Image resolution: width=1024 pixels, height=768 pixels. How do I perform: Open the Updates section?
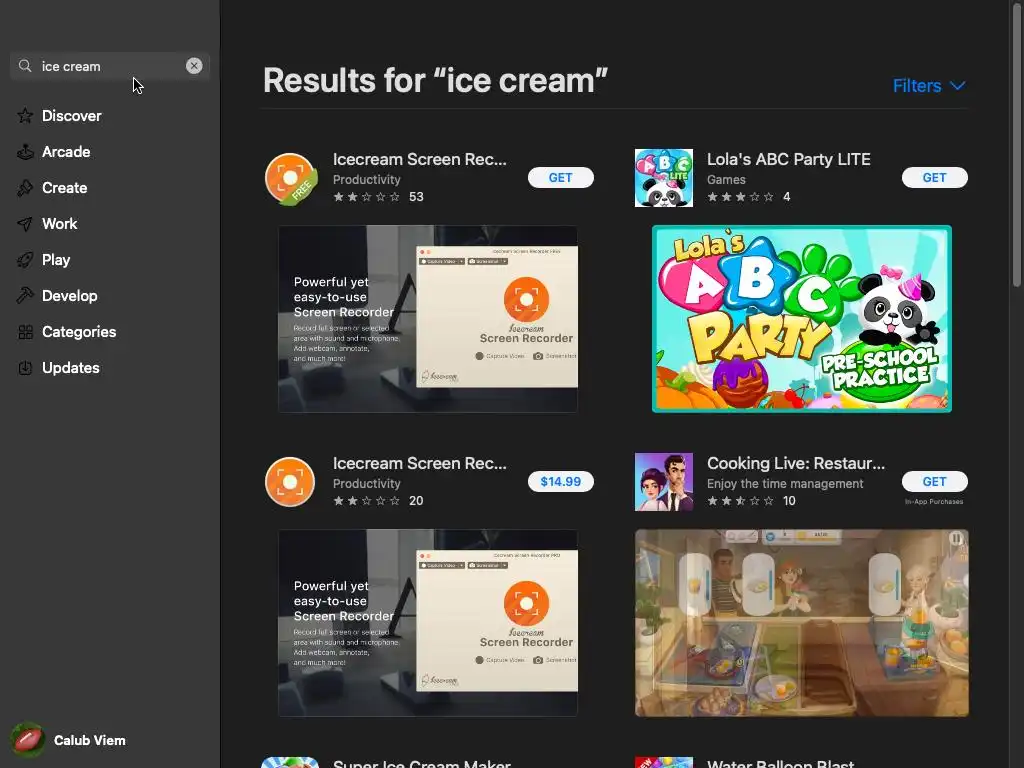[x=71, y=368]
